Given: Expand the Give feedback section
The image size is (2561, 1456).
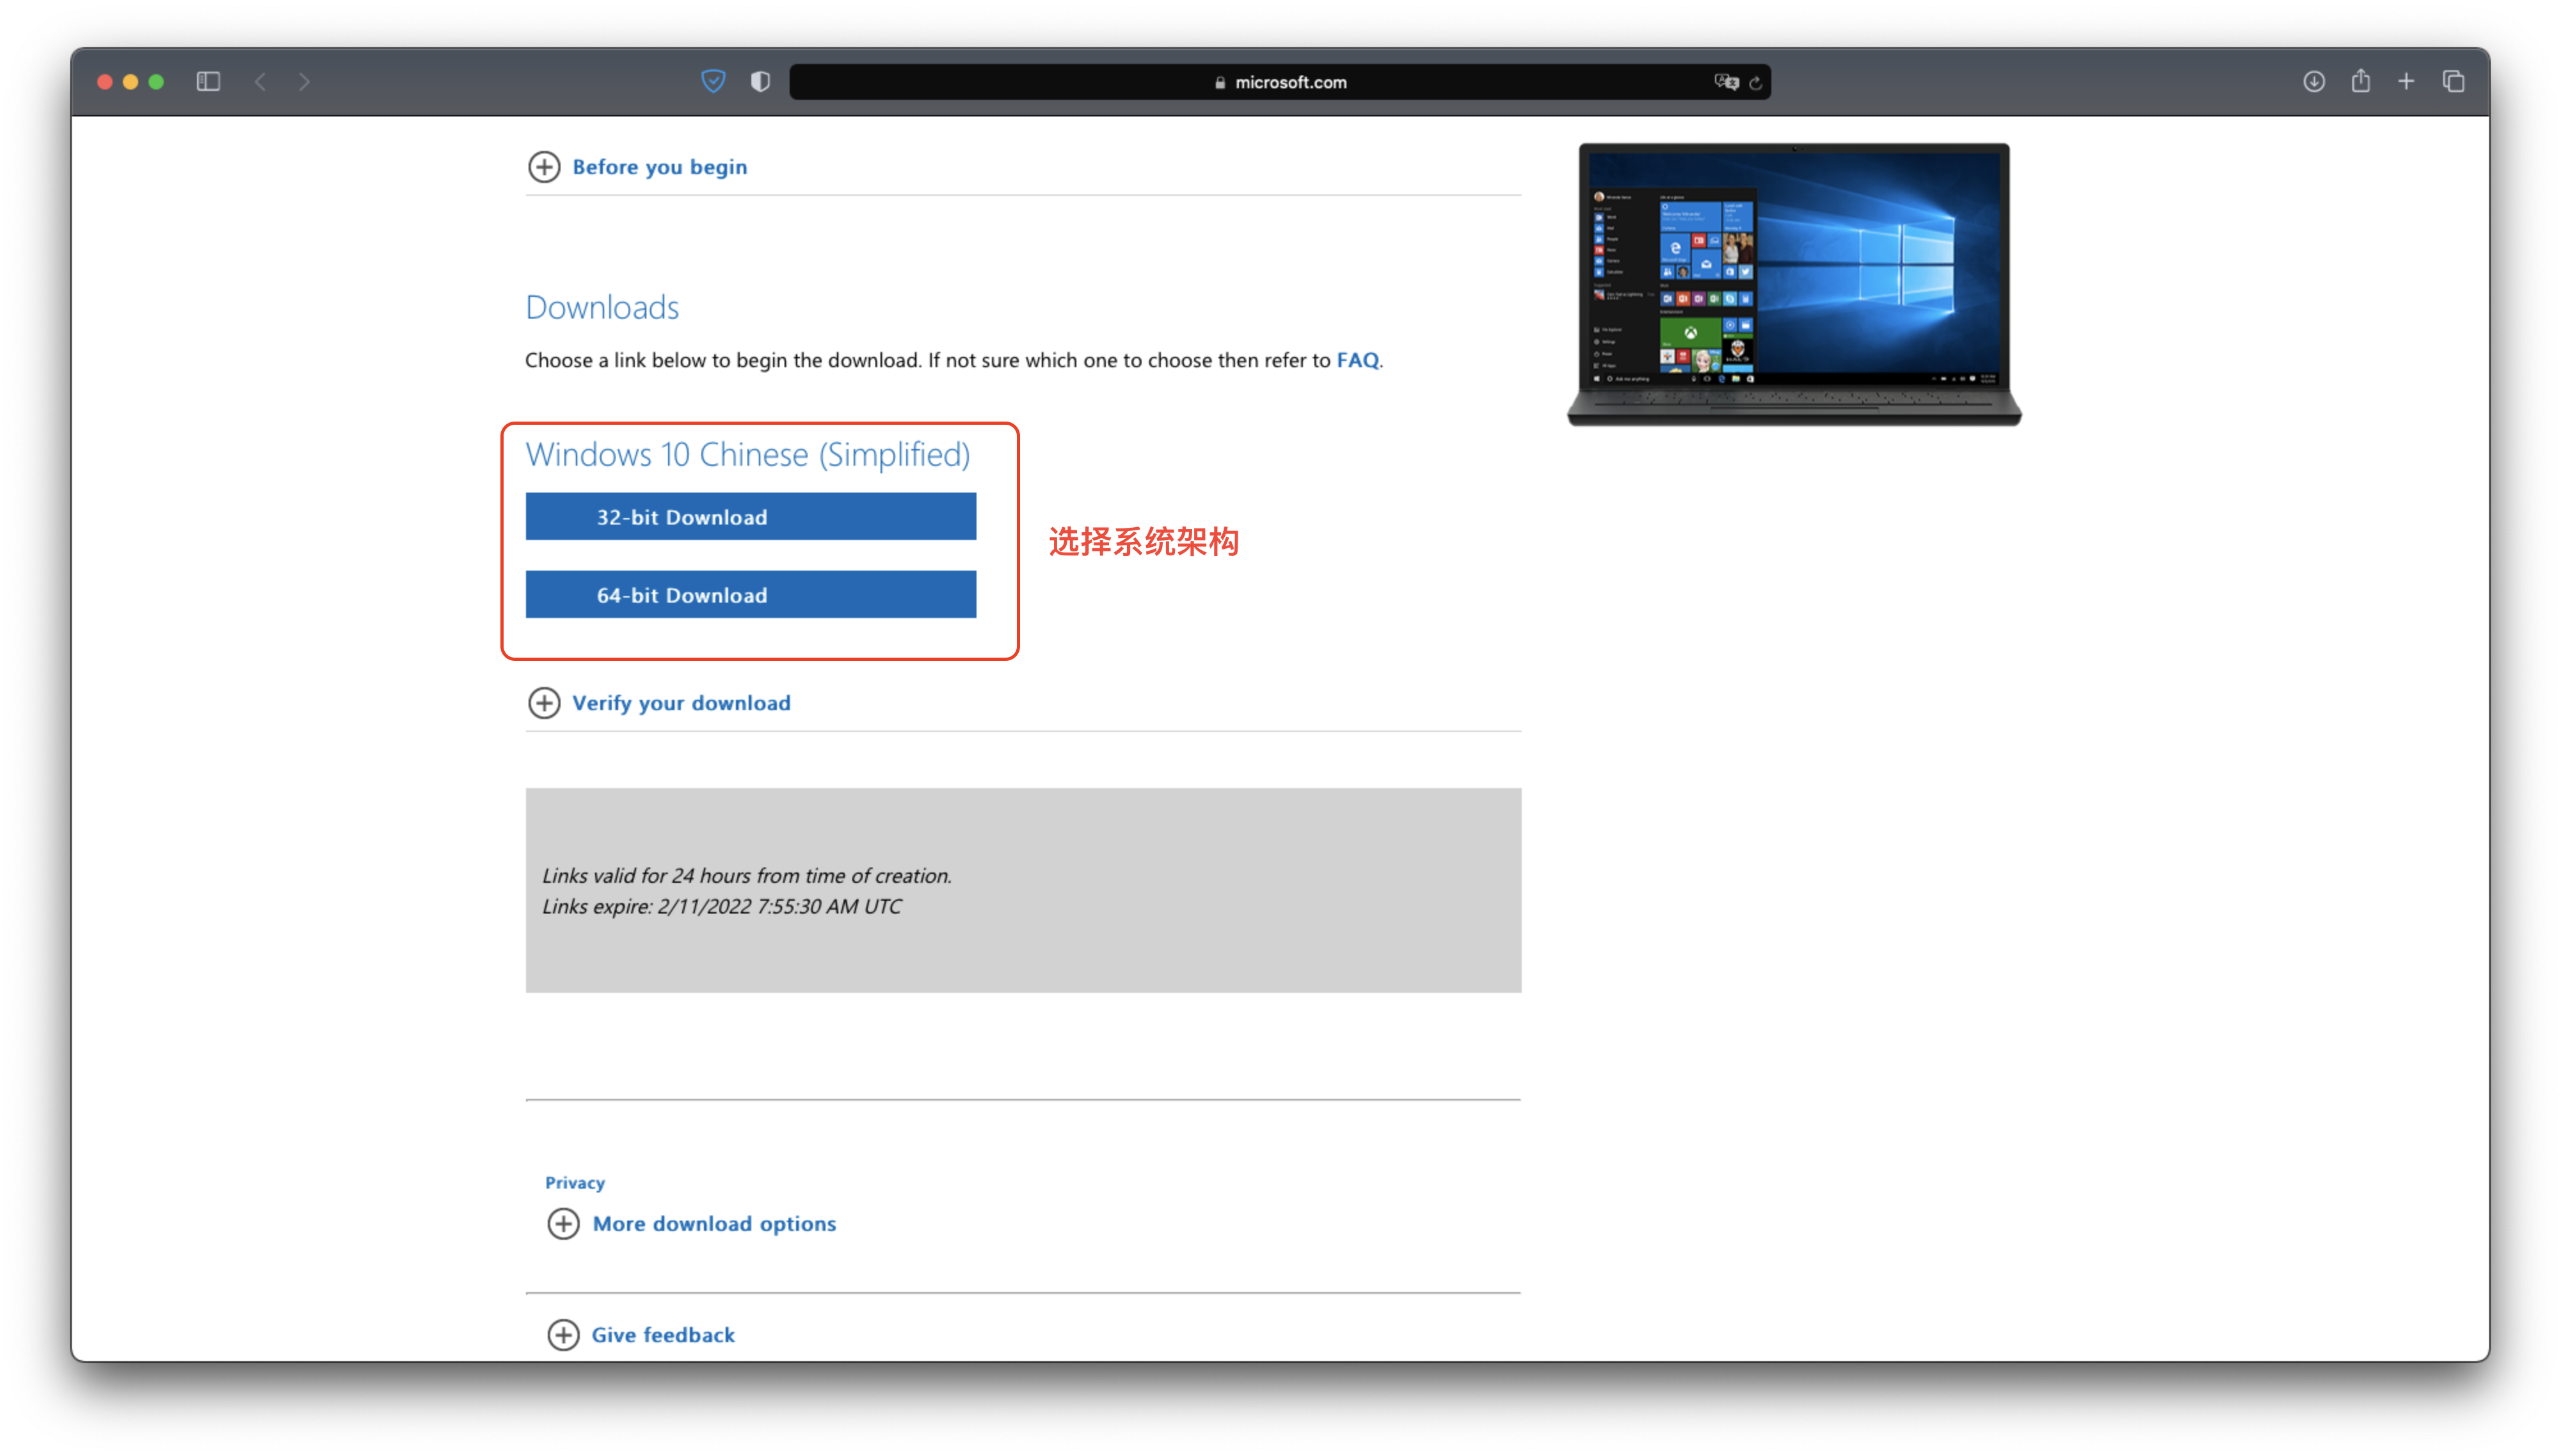Looking at the screenshot, I should point(662,1335).
